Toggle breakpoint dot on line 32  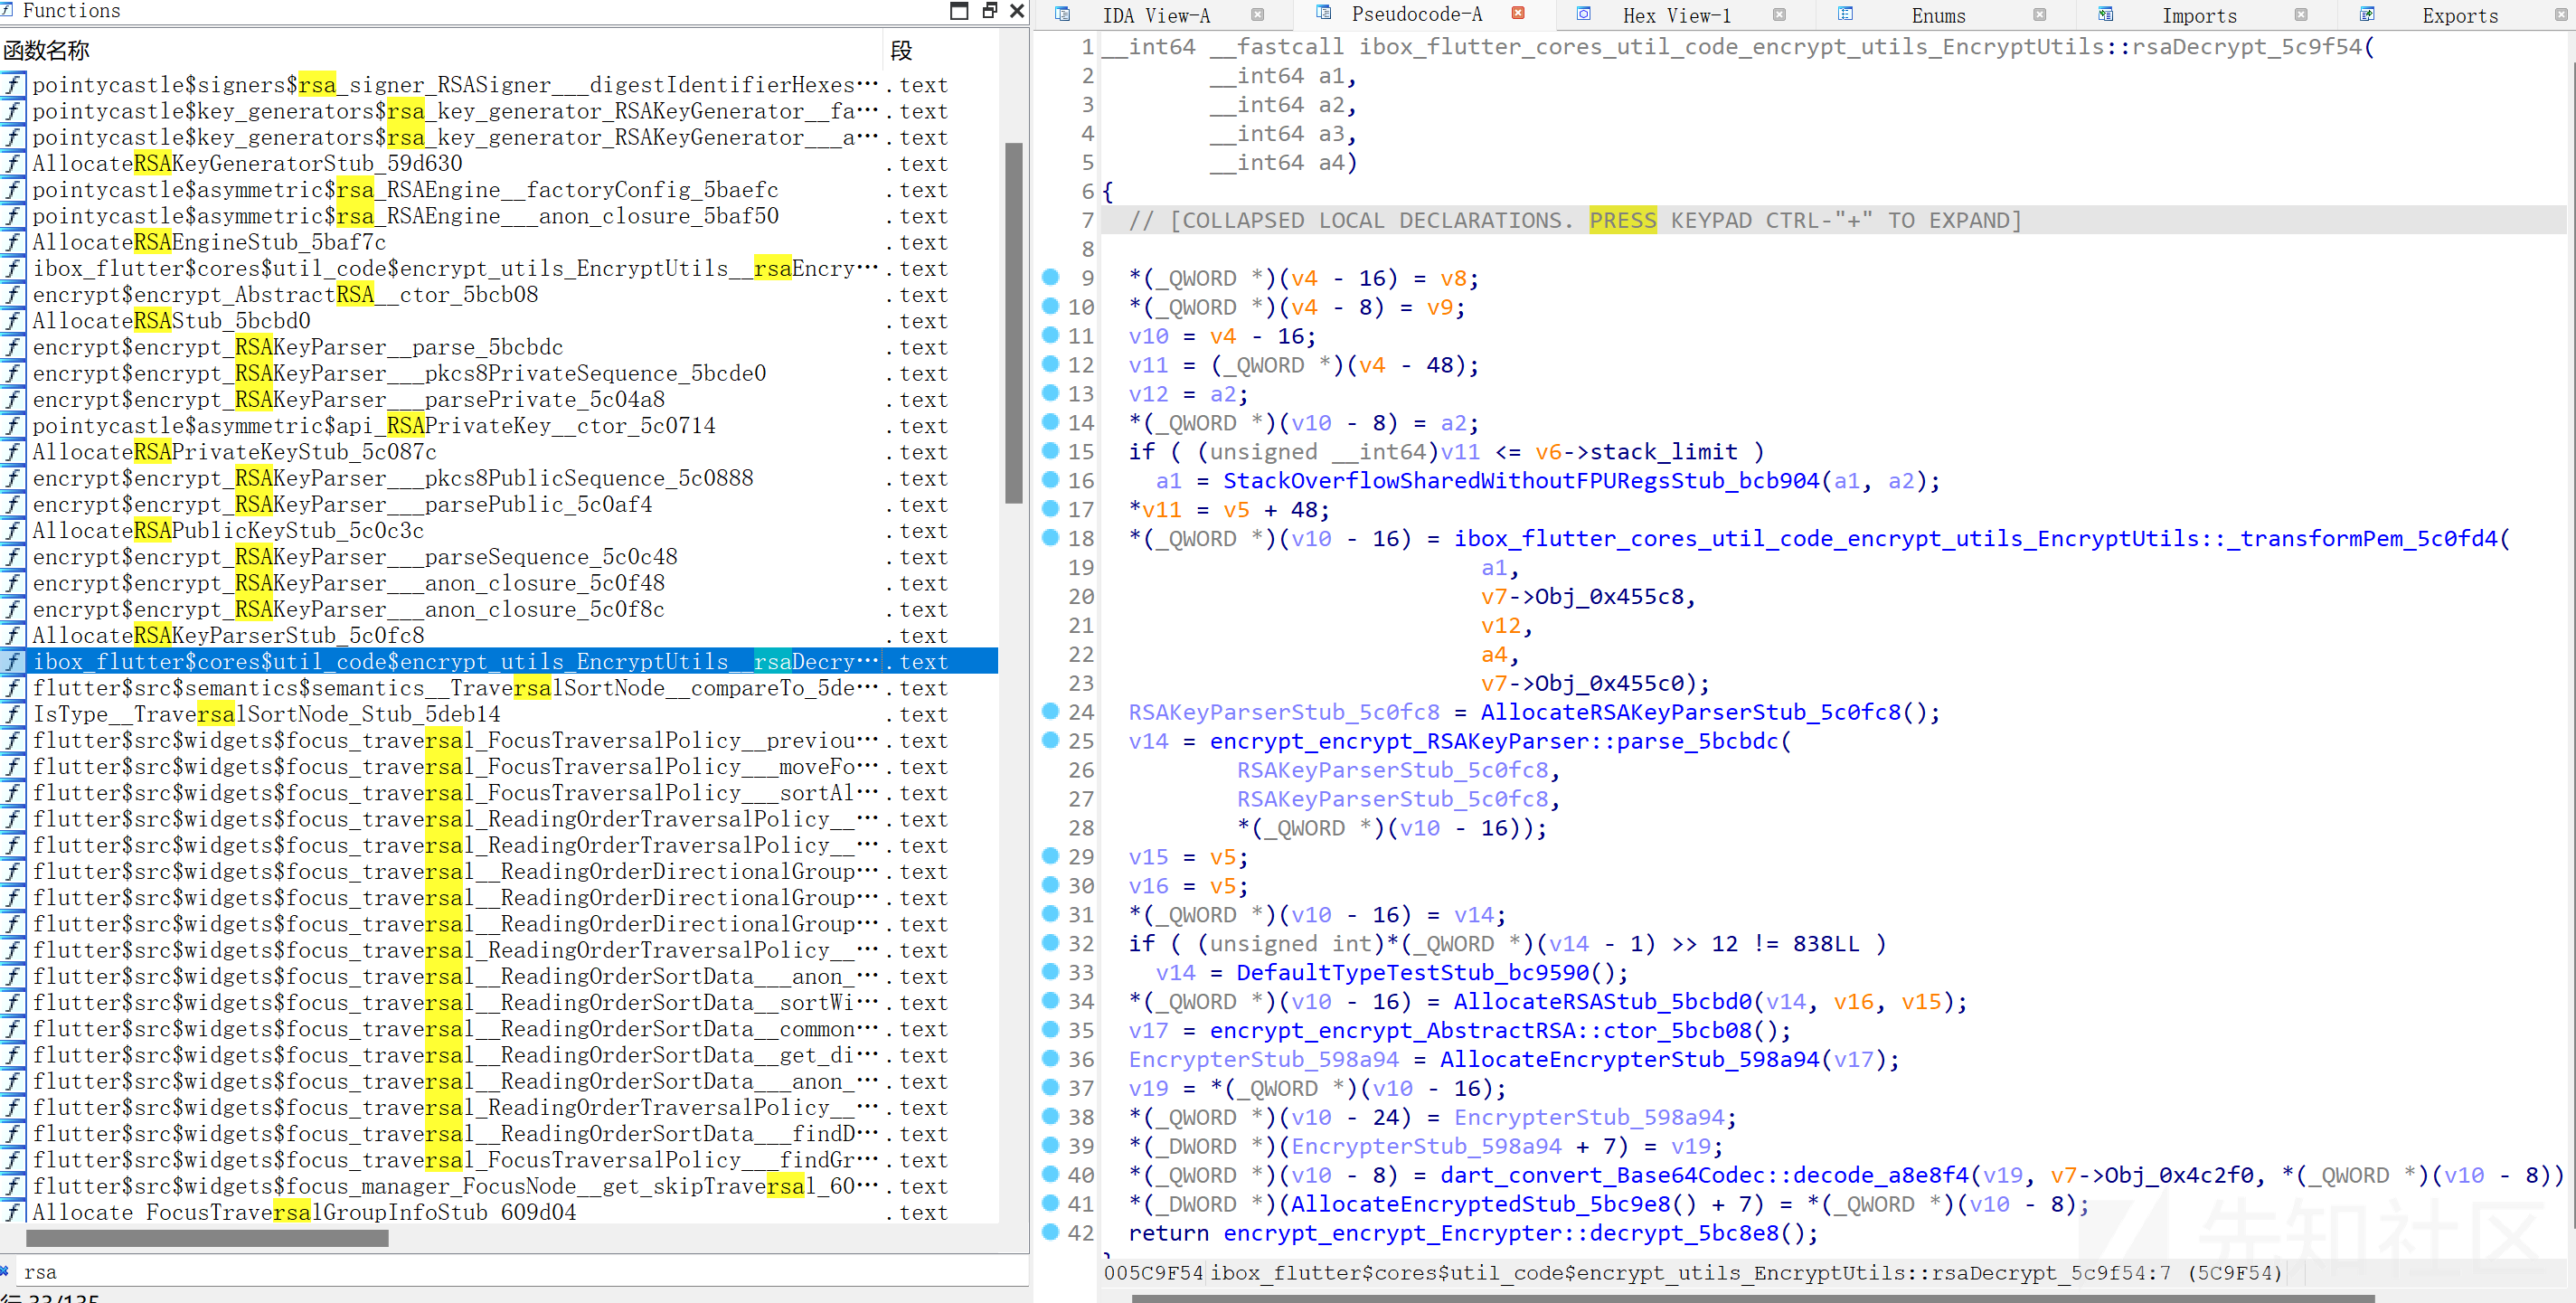(x=1050, y=943)
